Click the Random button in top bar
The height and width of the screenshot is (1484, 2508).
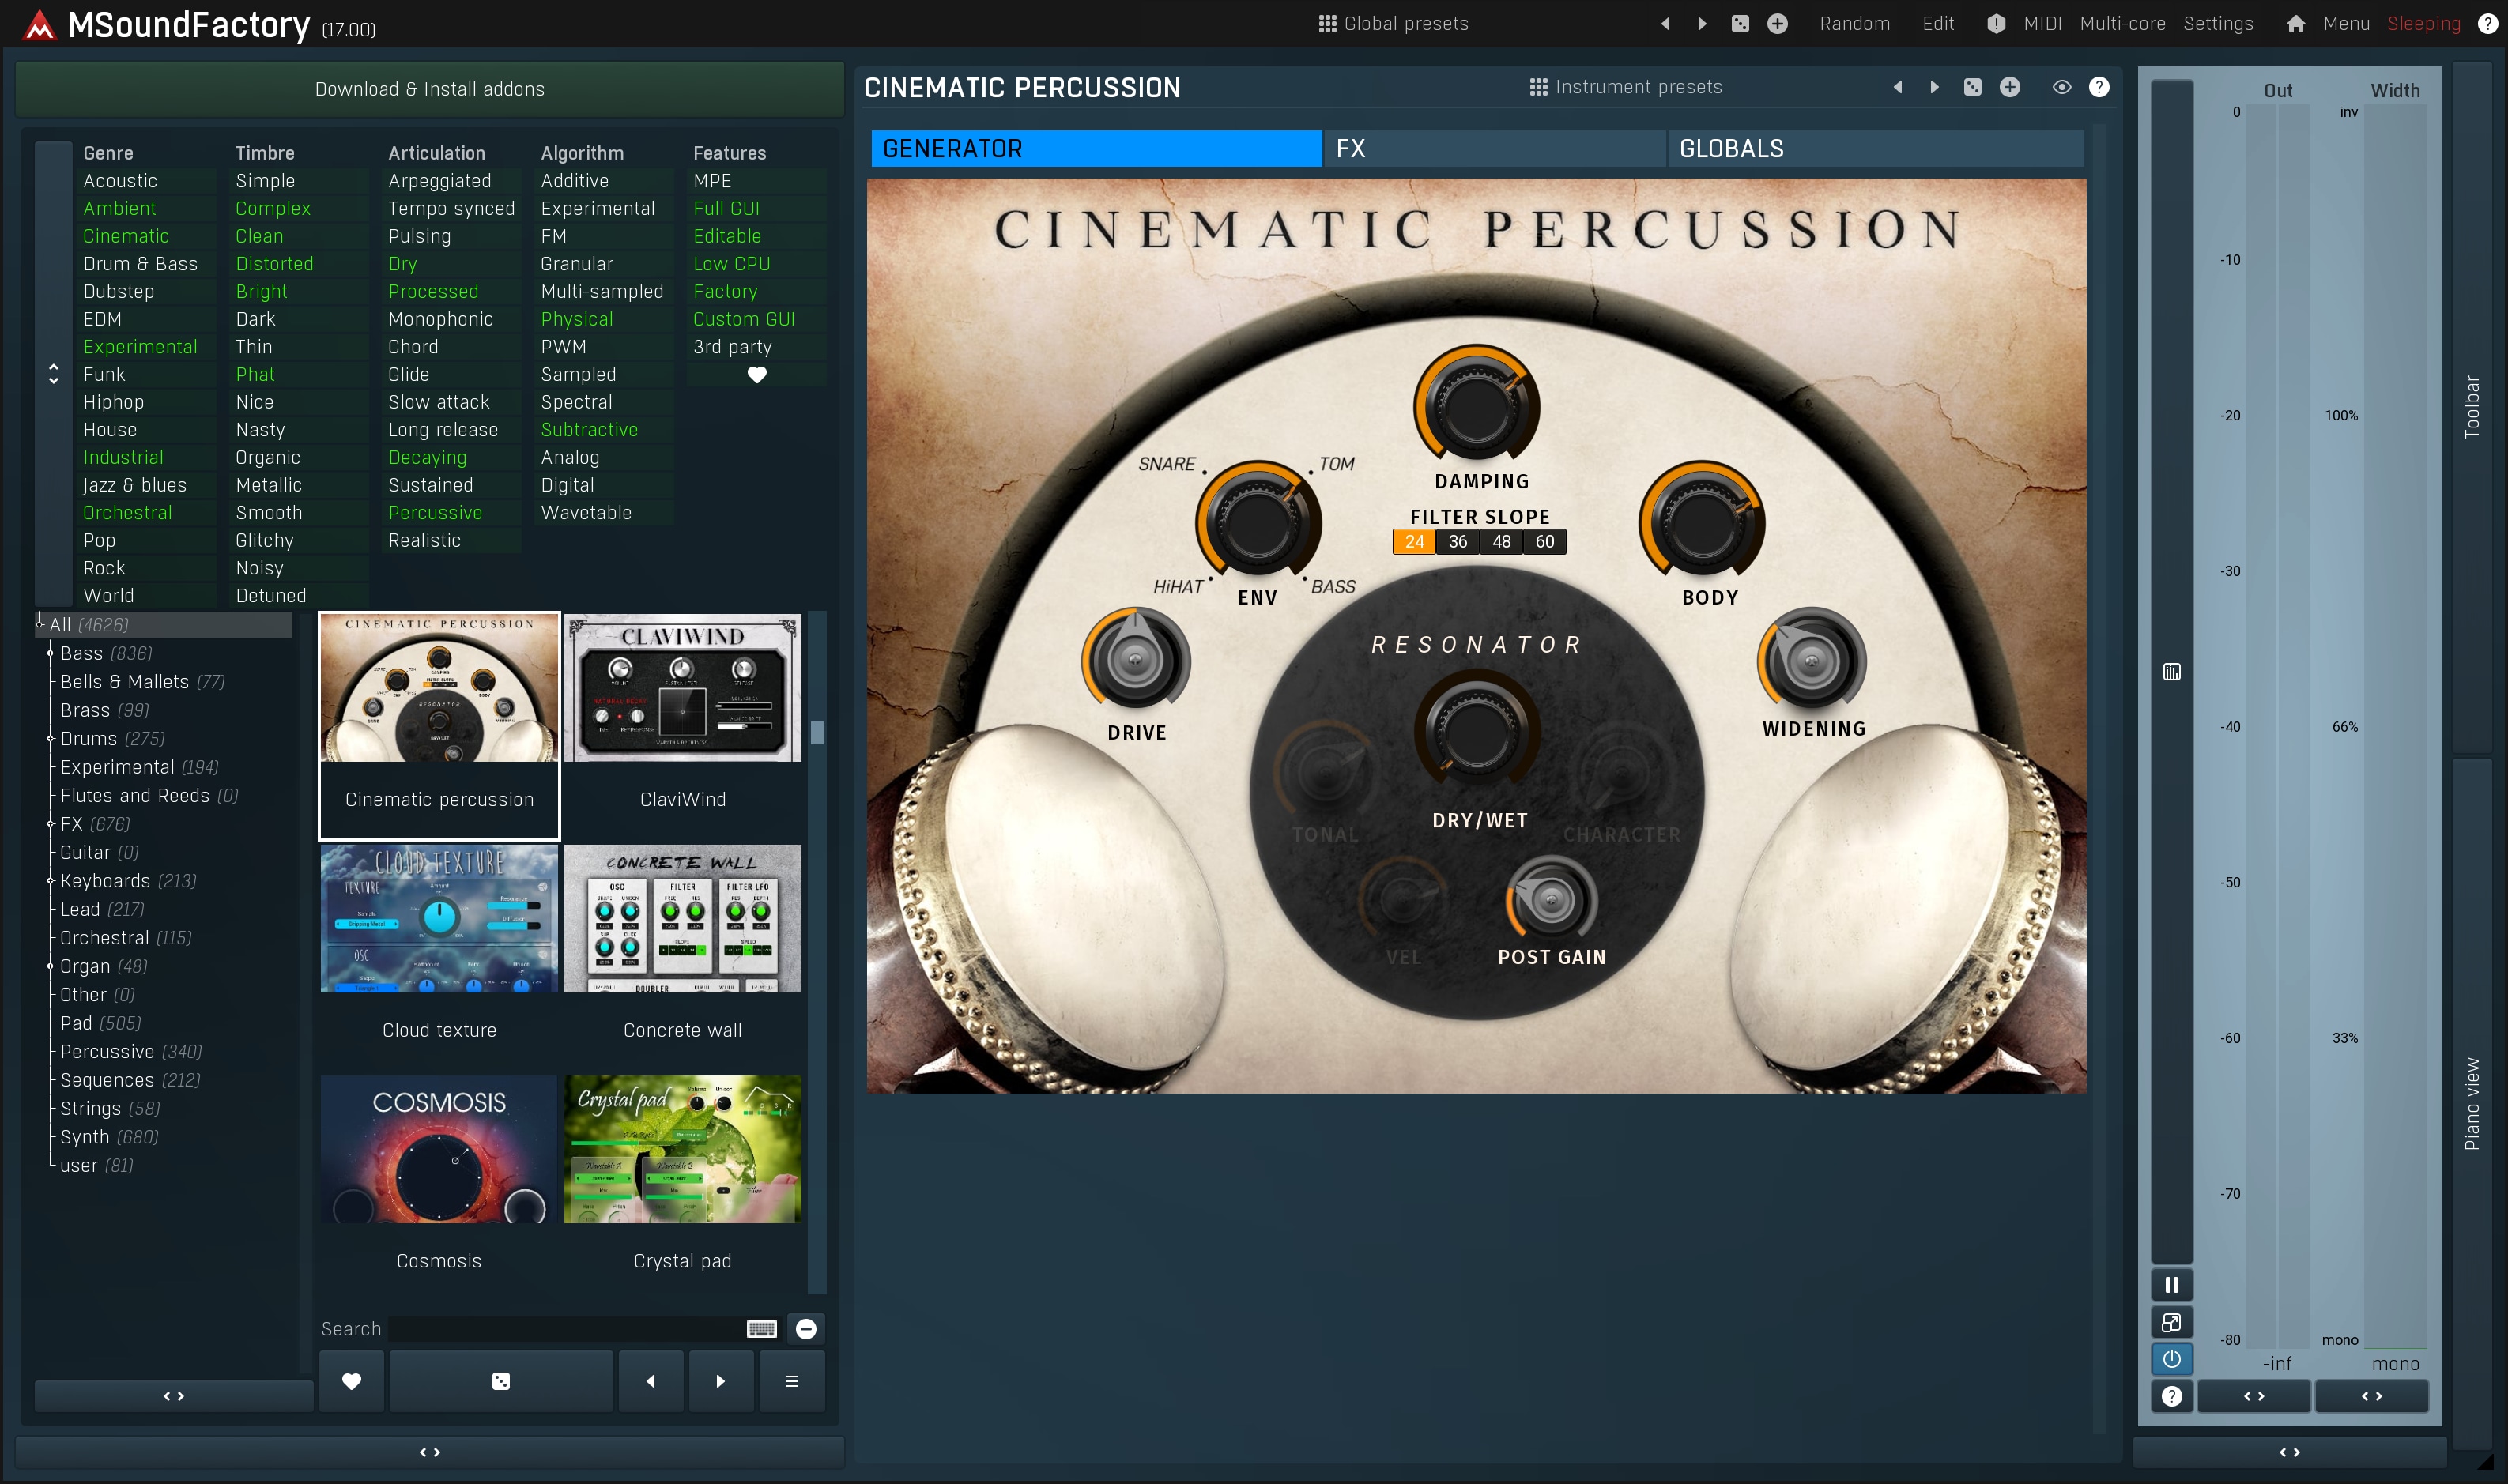pyautogui.click(x=1854, y=24)
